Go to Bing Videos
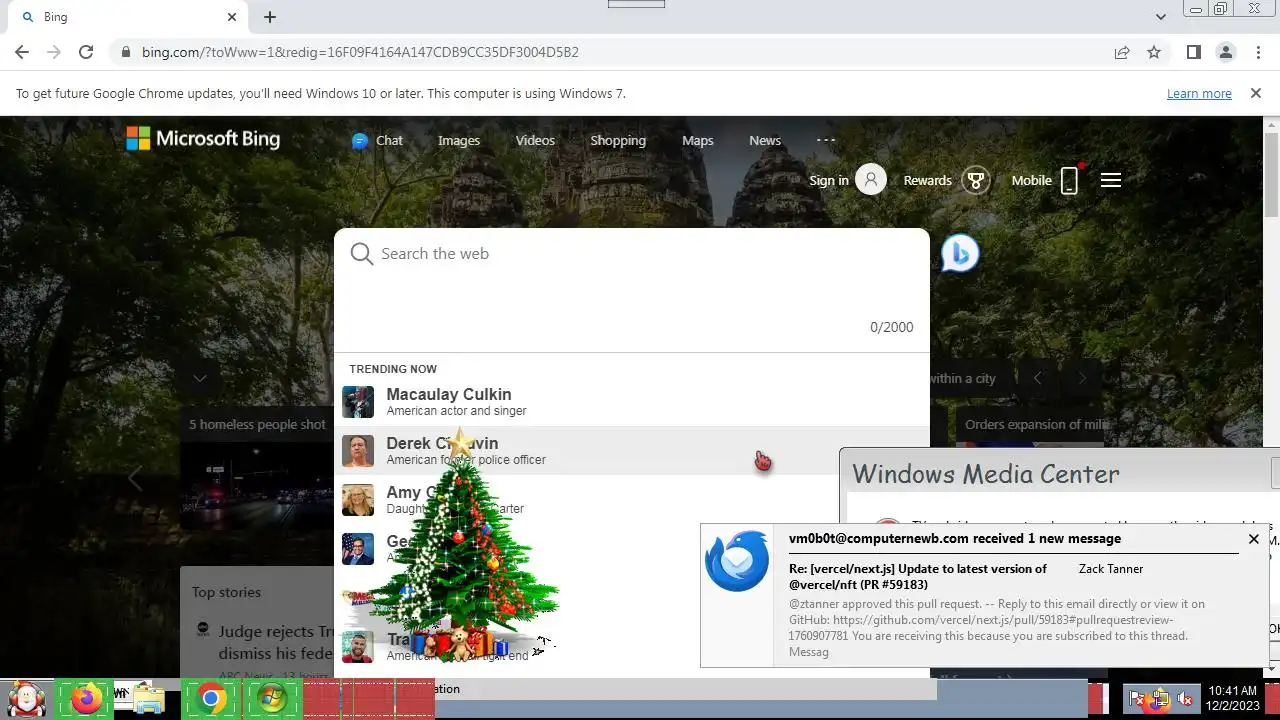This screenshot has width=1280, height=720. coord(535,141)
